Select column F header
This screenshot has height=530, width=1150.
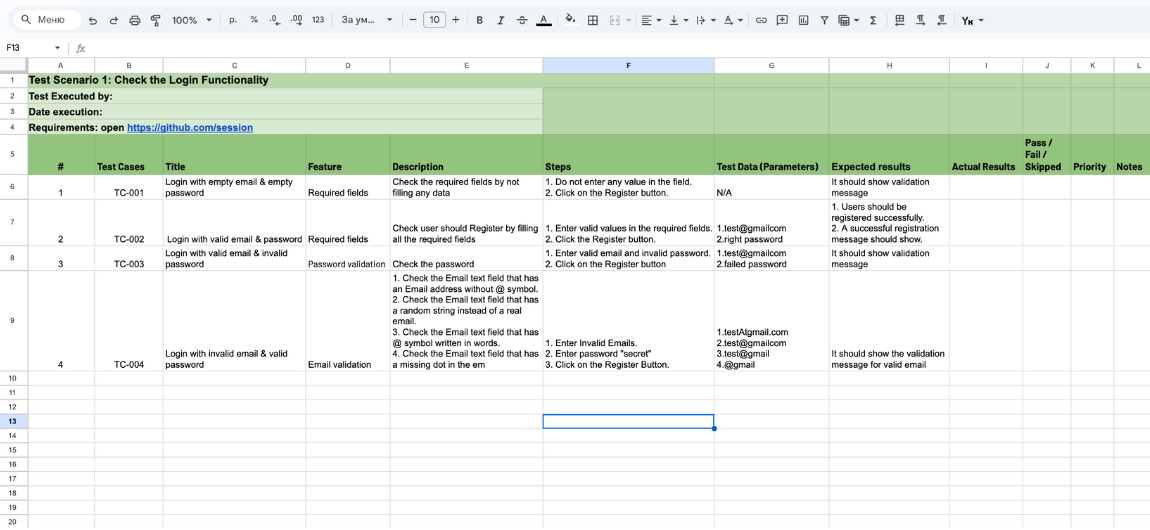(x=629, y=65)
